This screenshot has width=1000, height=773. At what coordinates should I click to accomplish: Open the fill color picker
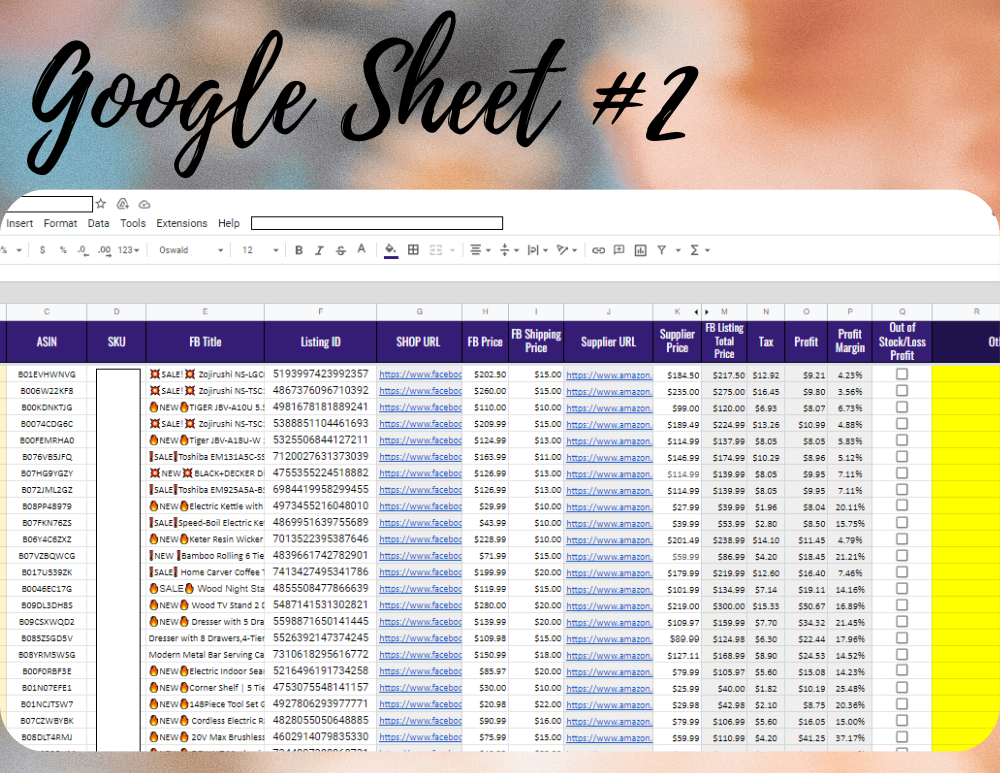click(391, 250)
